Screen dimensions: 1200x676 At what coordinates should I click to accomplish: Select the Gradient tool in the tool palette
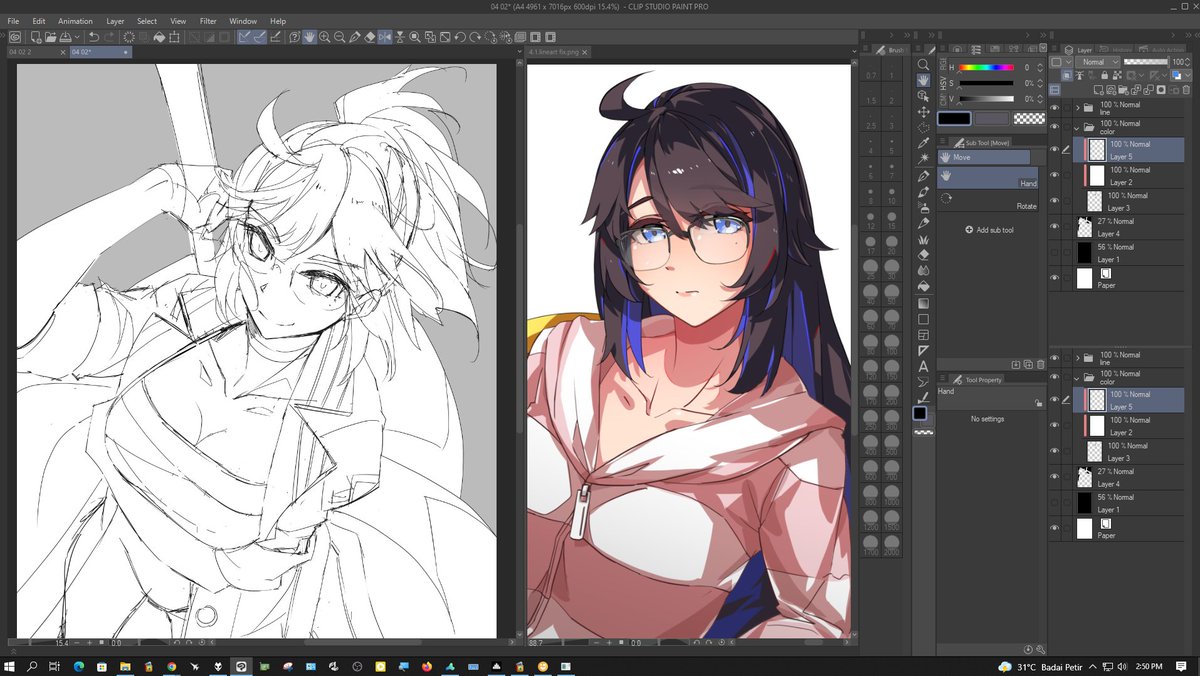click(x=923, y=303)
